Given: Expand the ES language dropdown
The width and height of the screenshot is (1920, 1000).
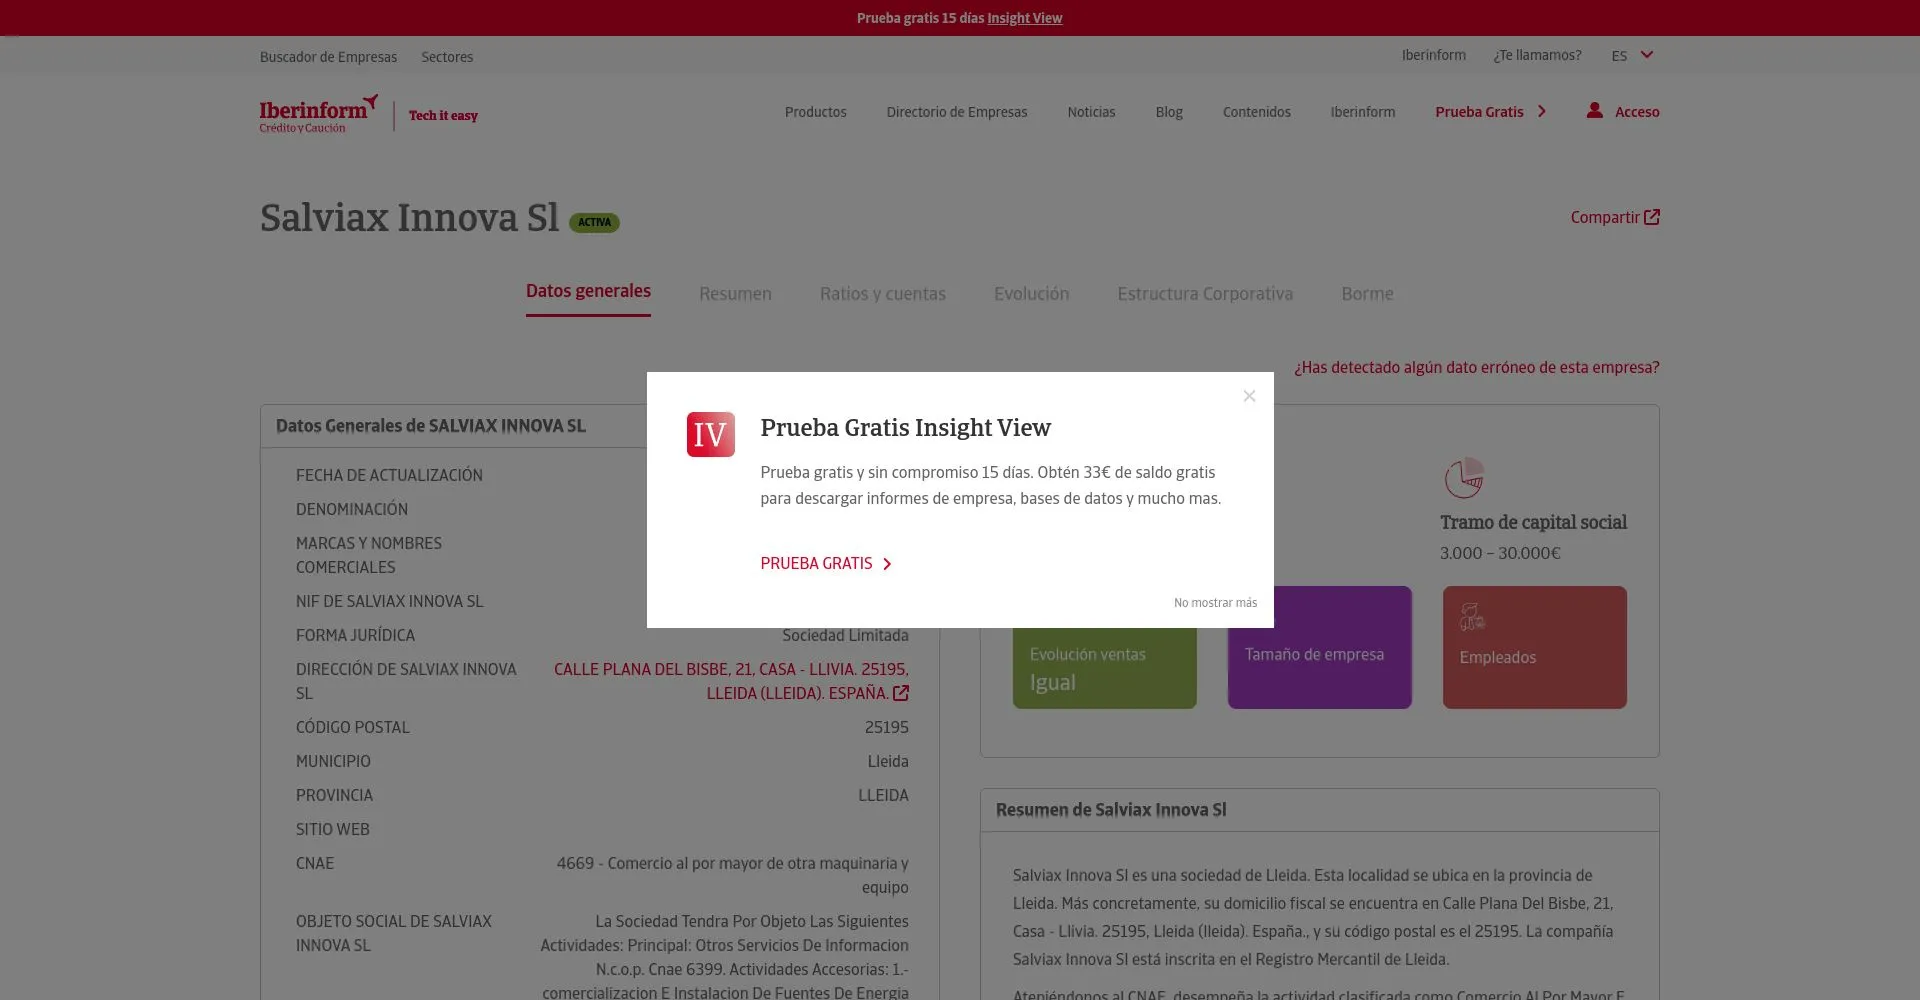Looking at the screenshot, I should (1632, 55).
